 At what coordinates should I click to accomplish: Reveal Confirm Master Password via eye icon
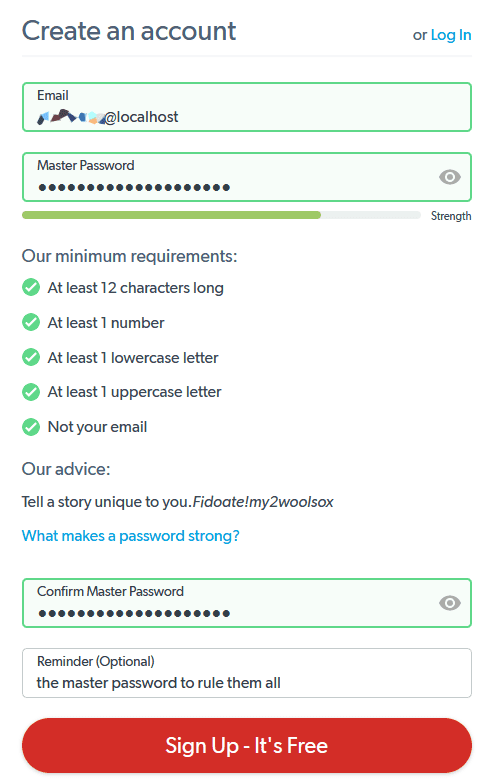pyautogui.click(x=449, y=603)
